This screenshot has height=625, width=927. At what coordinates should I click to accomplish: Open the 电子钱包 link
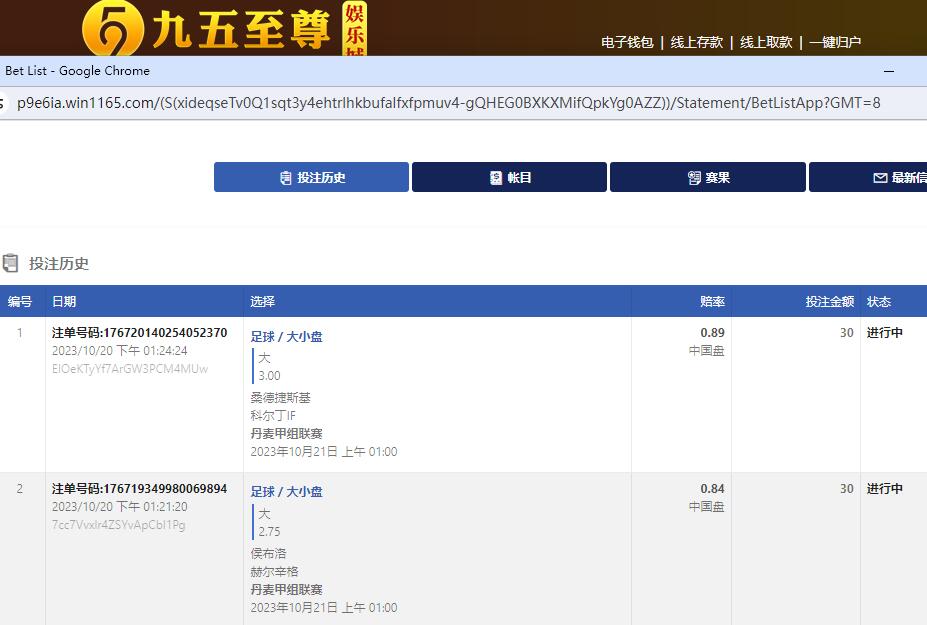(x=627, y=42)
